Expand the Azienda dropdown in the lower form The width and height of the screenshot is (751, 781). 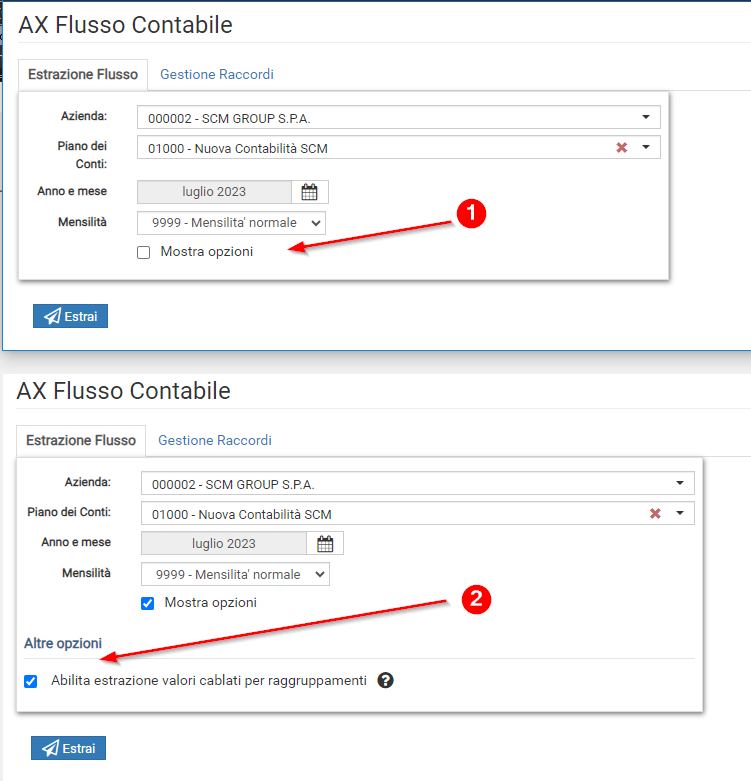coord(680,484)
